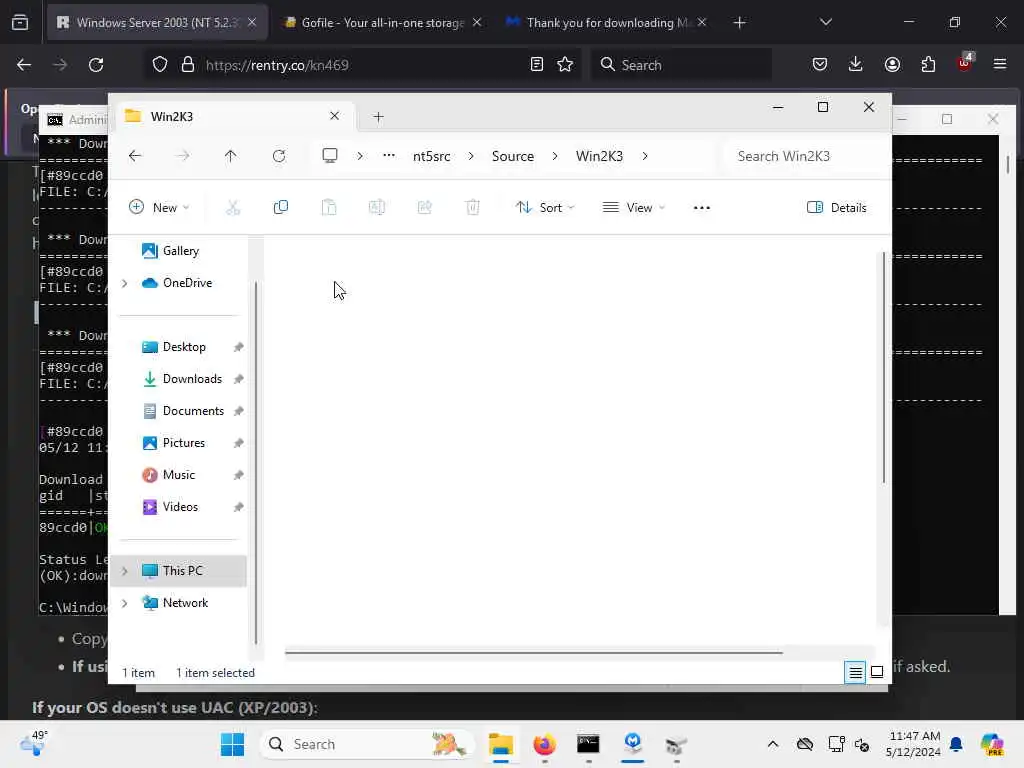Click the nt5src breadcrumb
Viewport: 1024px width, 768px height.
(x=432, y=156)
